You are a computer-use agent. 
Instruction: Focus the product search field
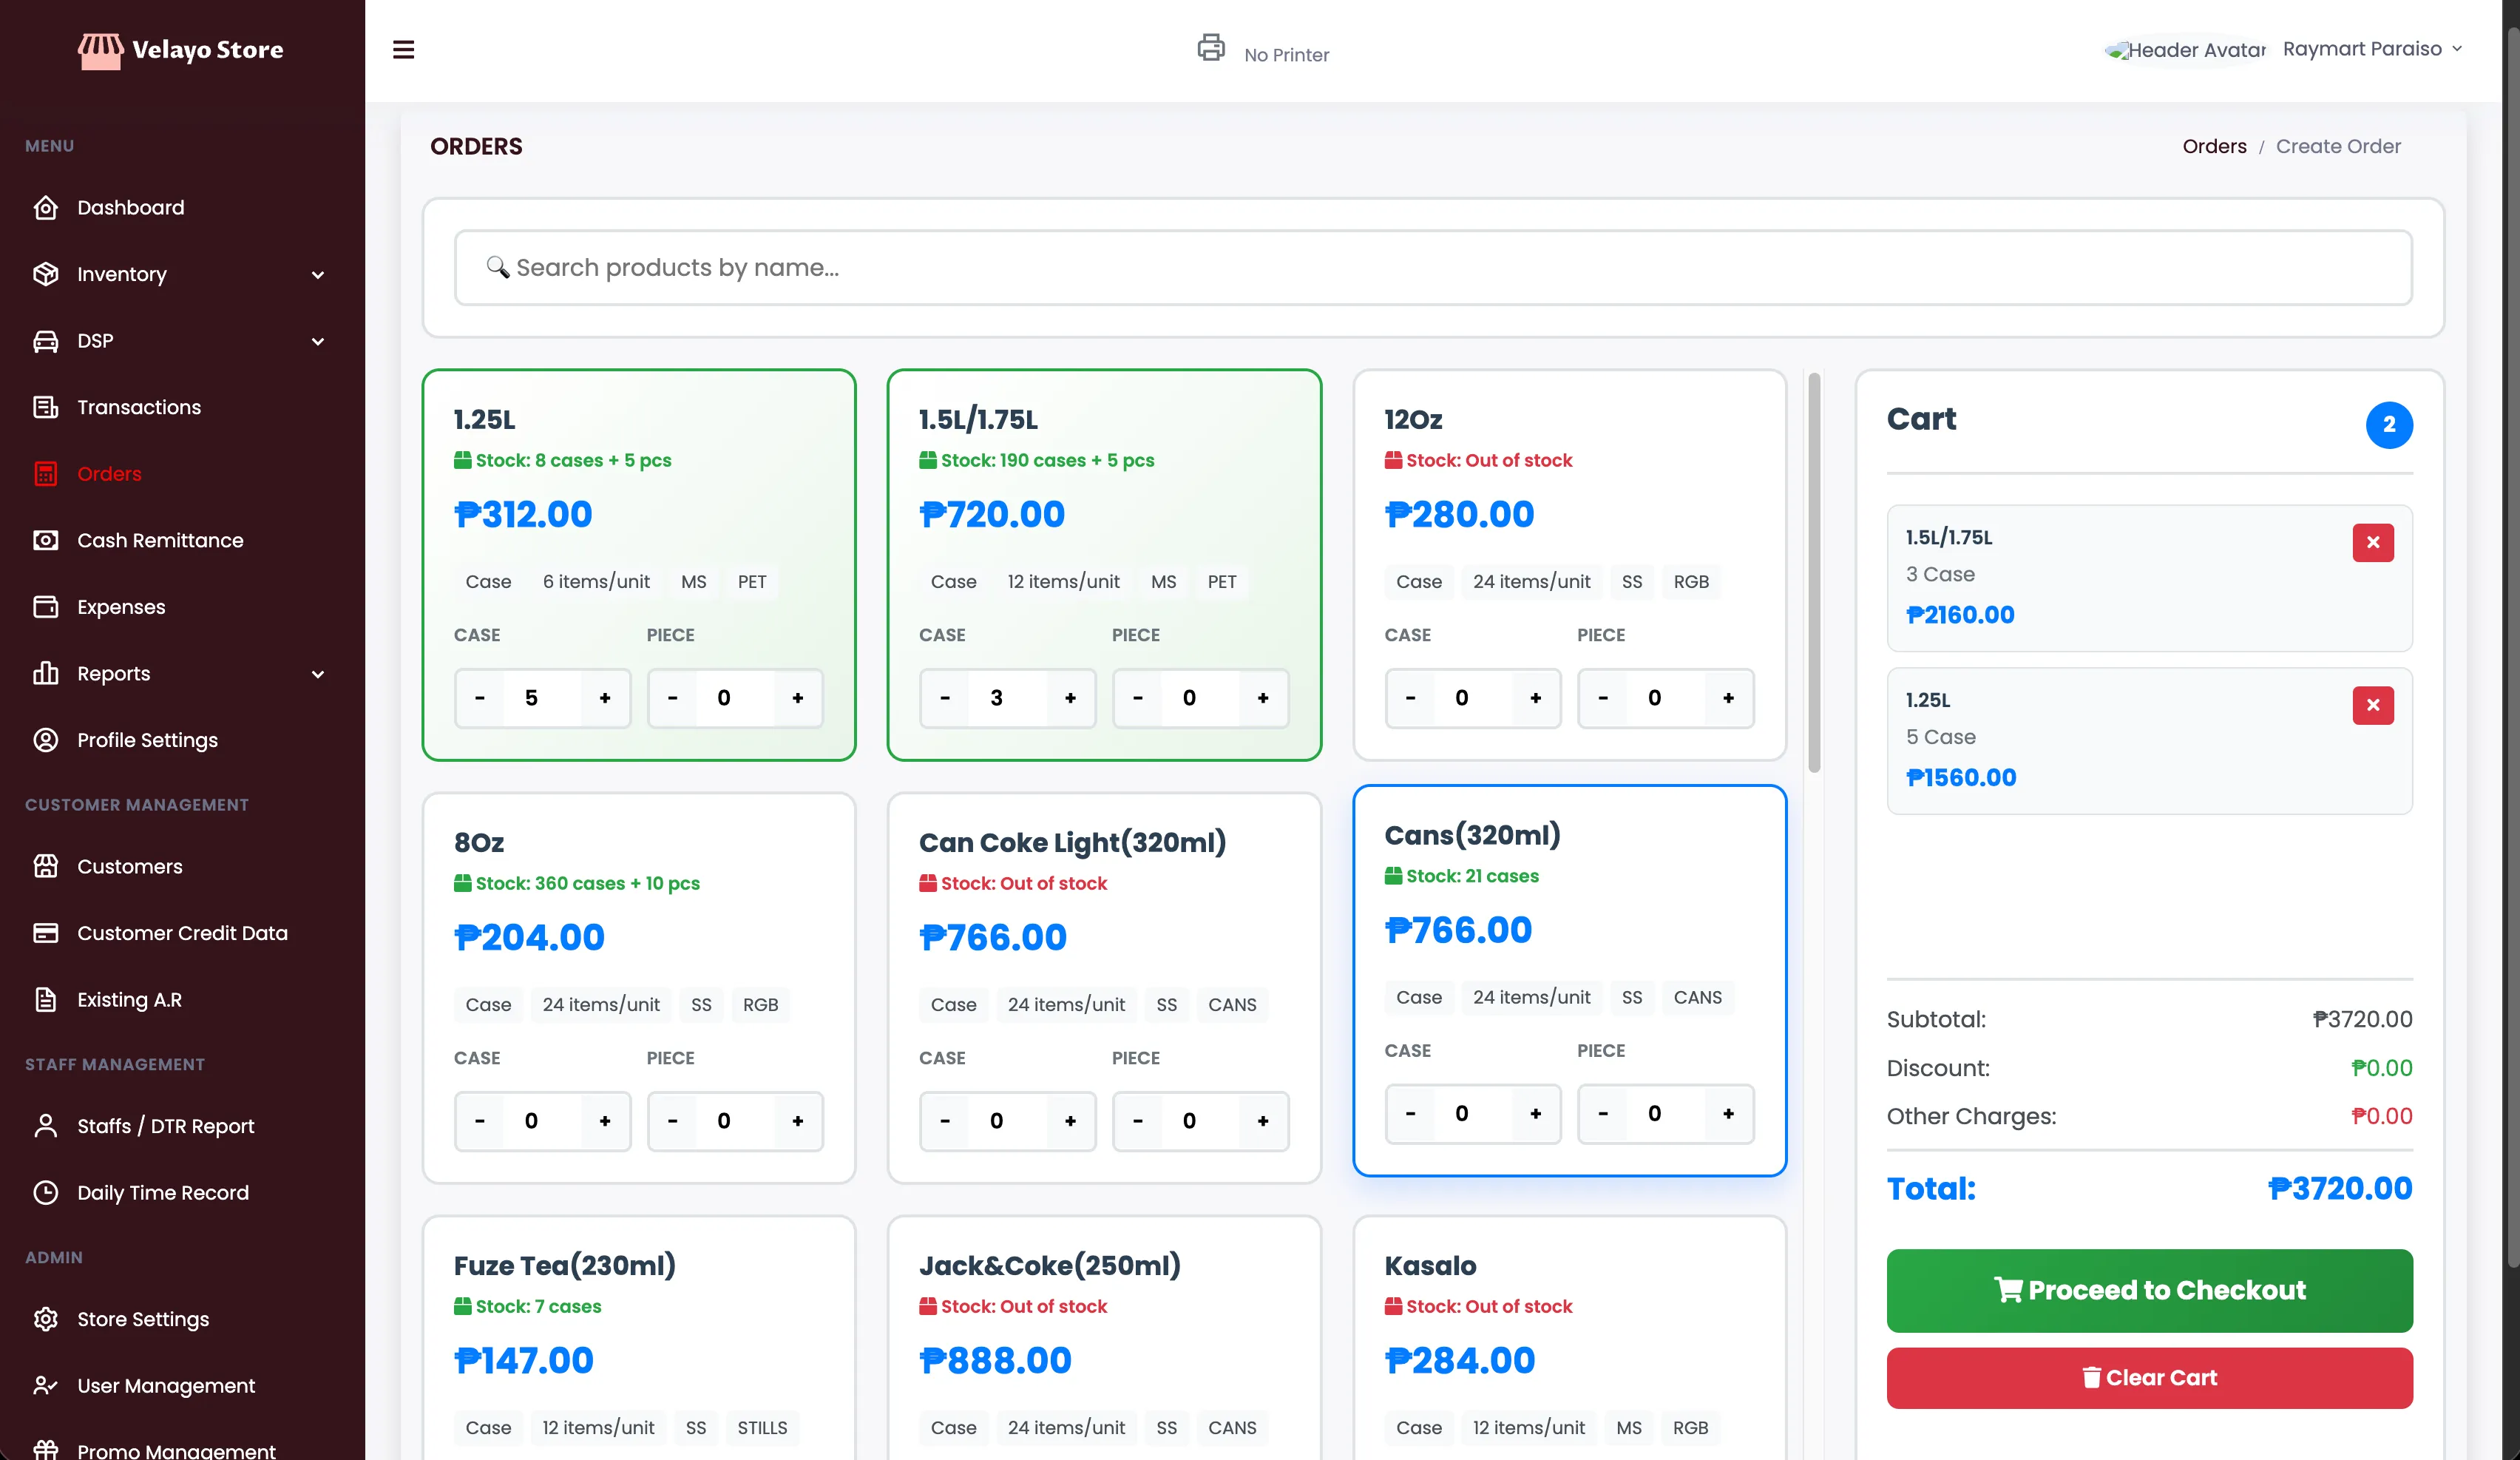[1433, 268]
